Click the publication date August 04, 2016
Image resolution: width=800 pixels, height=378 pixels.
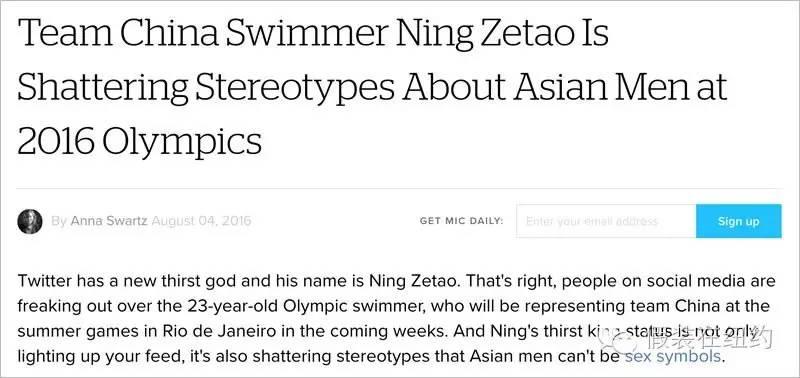point(202,221)
